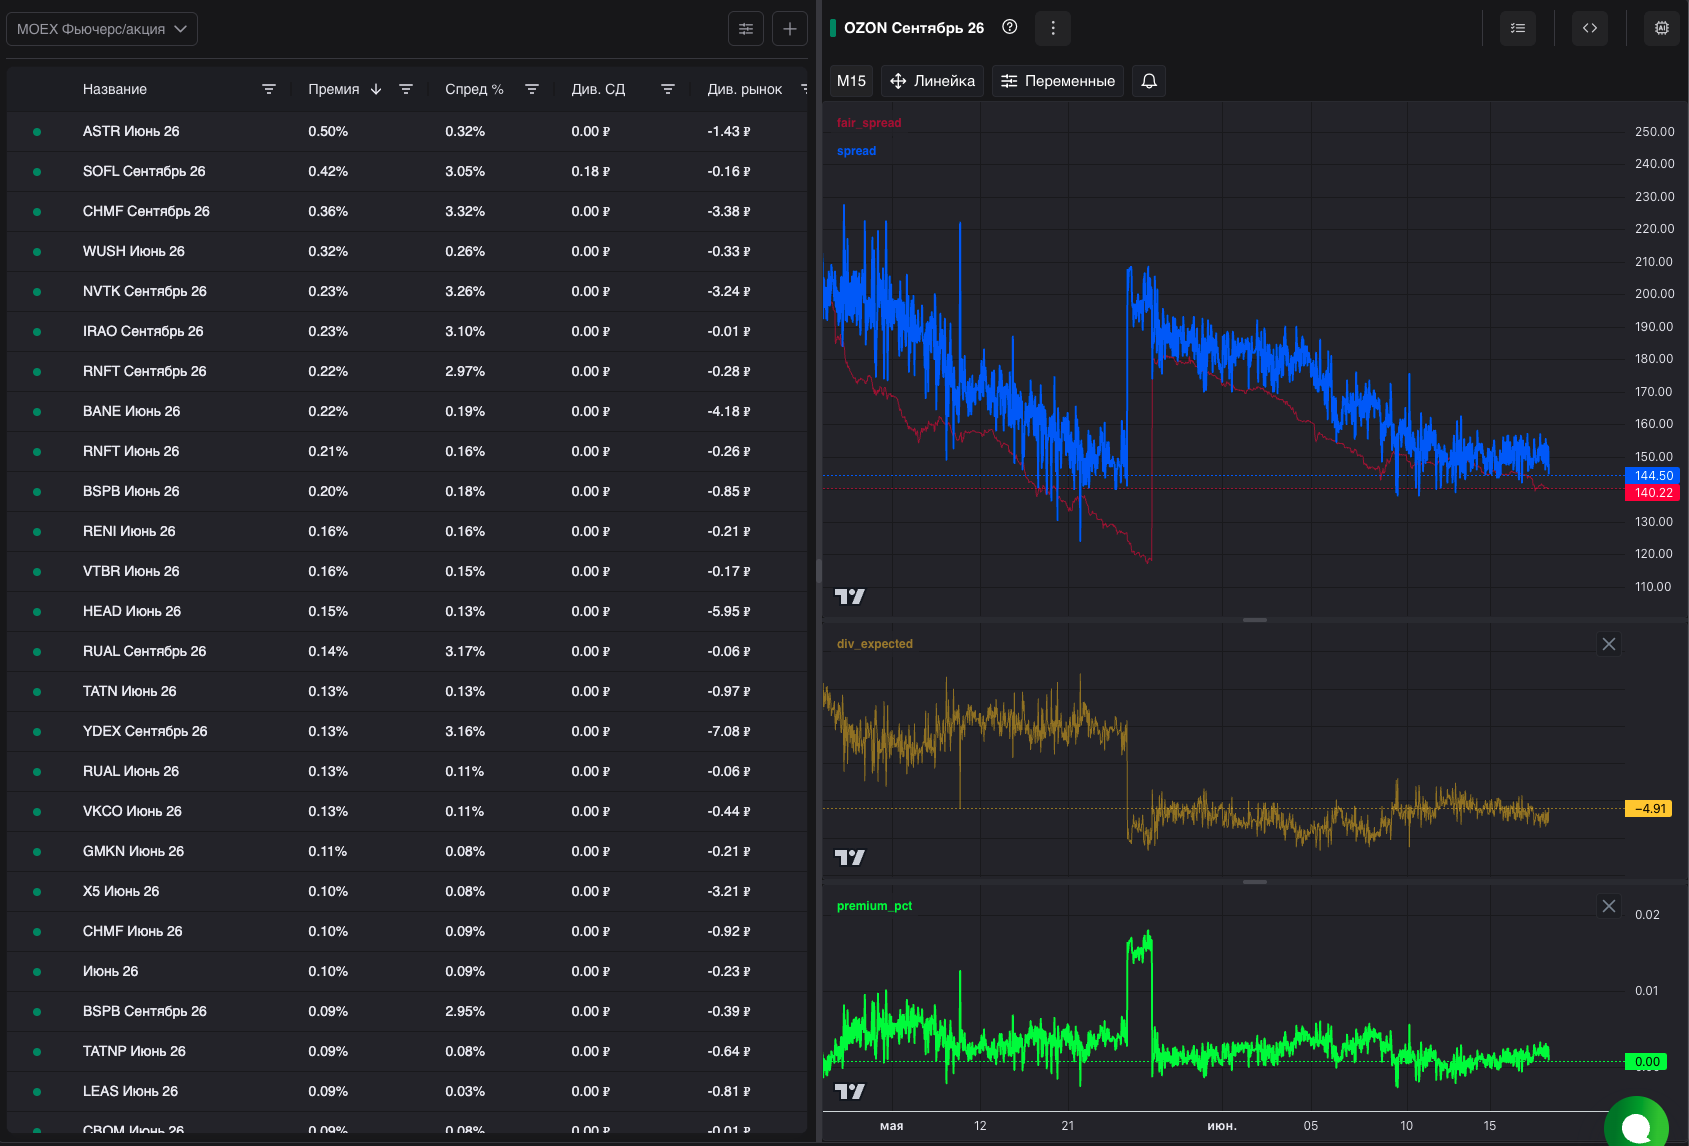Open the Переменные variables panel
Image resolution: width=1689 pixels, height=1146 pixels.
(x=1058, y=81)
